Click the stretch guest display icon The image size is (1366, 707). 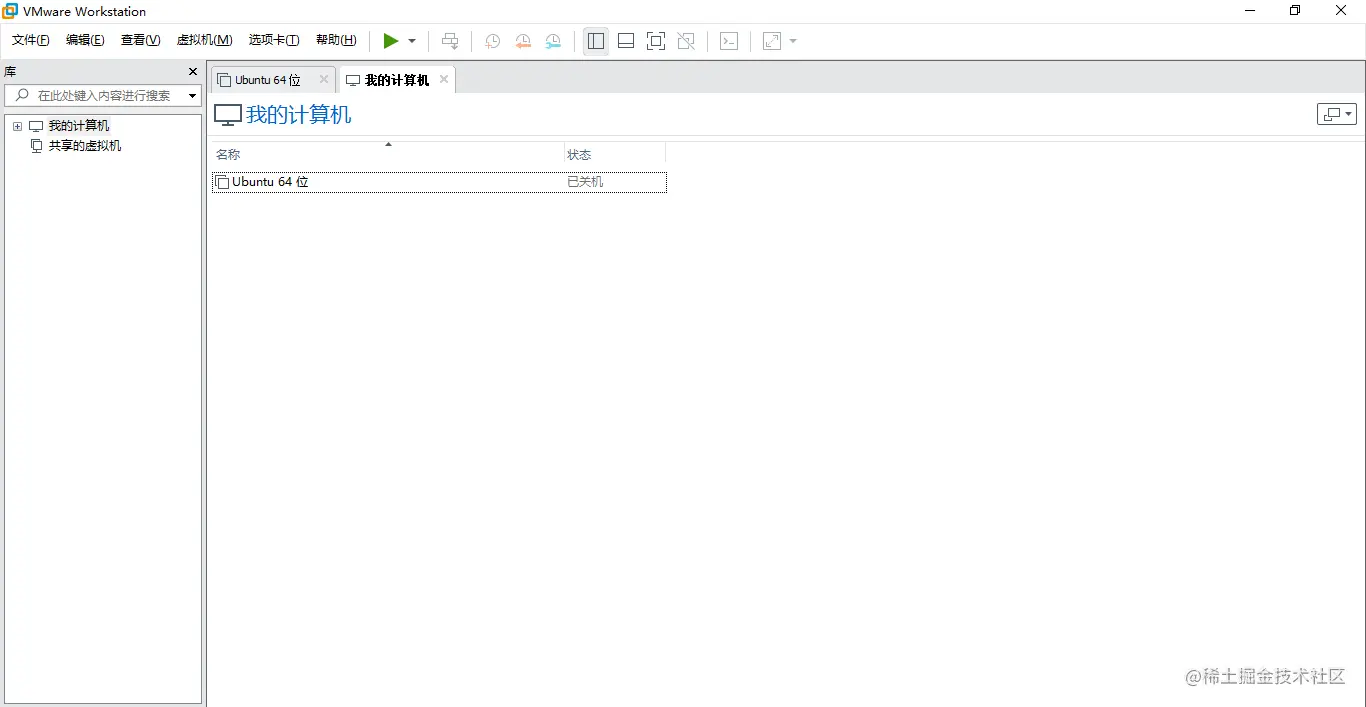(x=772, y=41)
